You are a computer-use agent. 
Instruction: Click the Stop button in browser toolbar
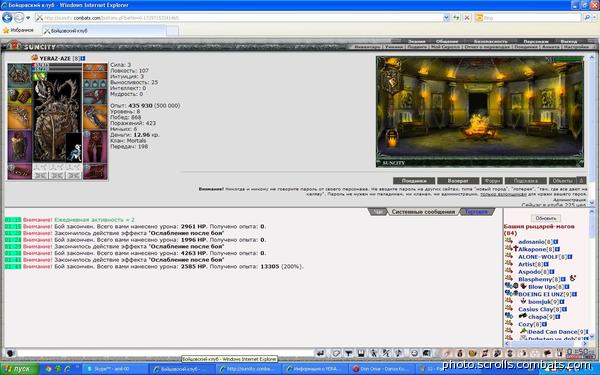(x=467, y=18)
